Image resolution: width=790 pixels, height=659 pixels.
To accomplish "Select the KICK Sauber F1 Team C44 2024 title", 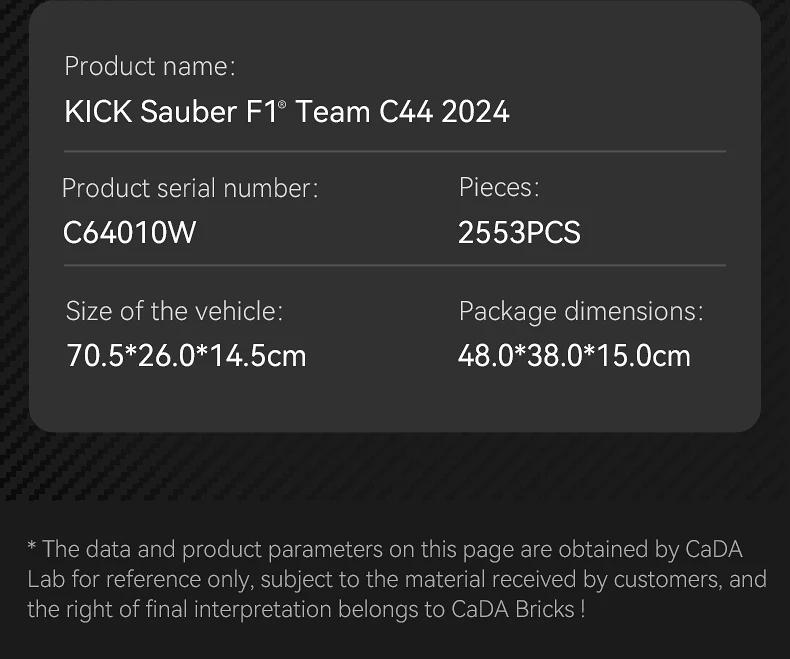I will tap(287, 111).
